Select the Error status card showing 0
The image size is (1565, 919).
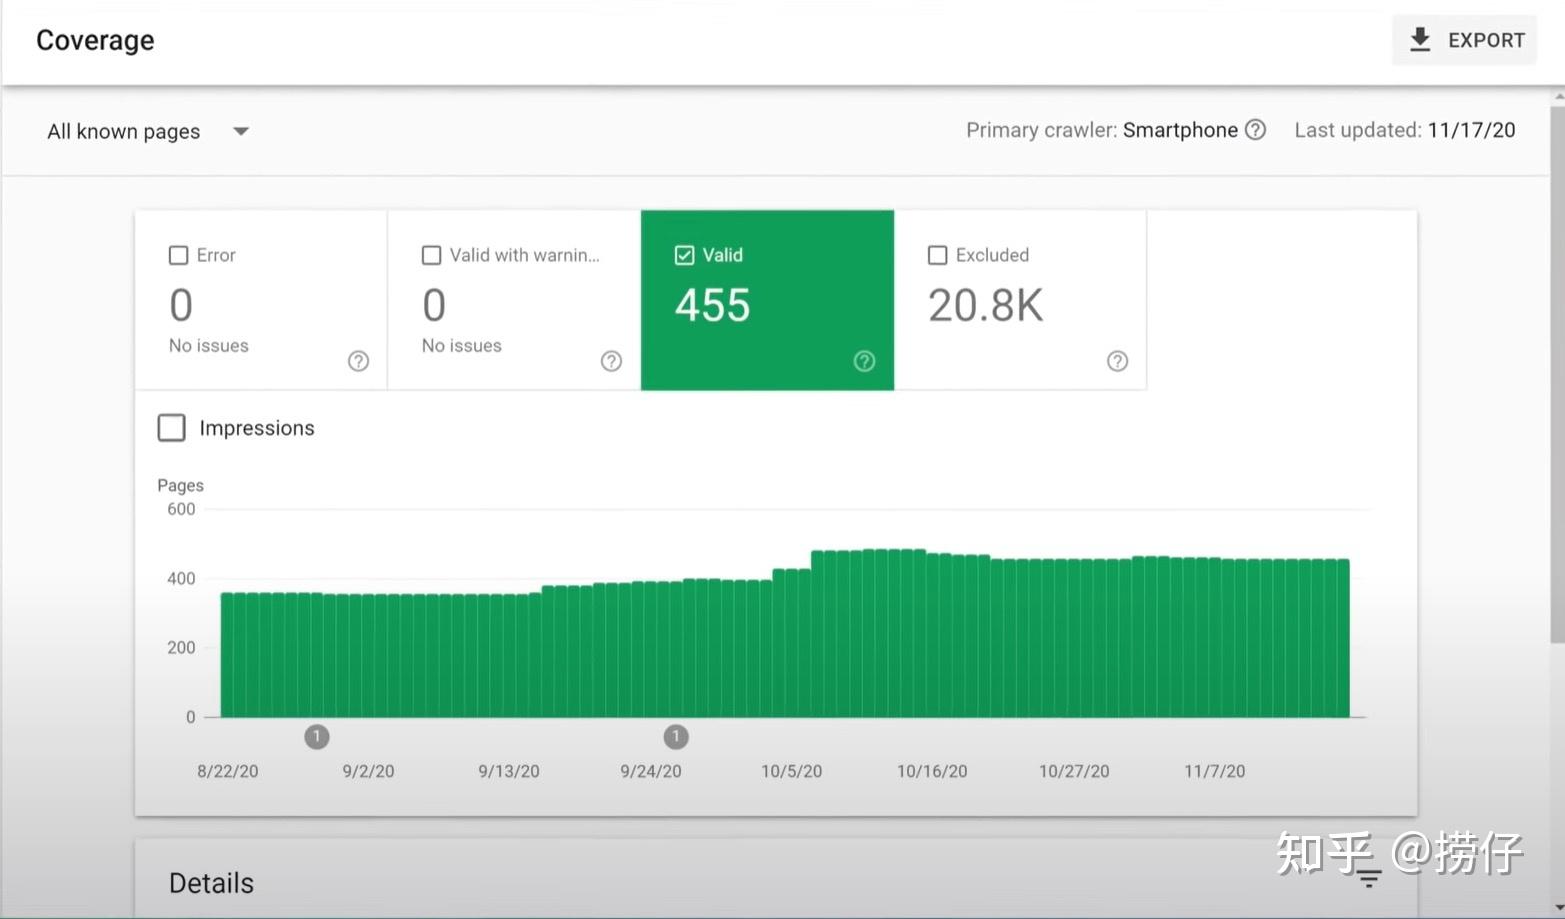pos(261,300)
